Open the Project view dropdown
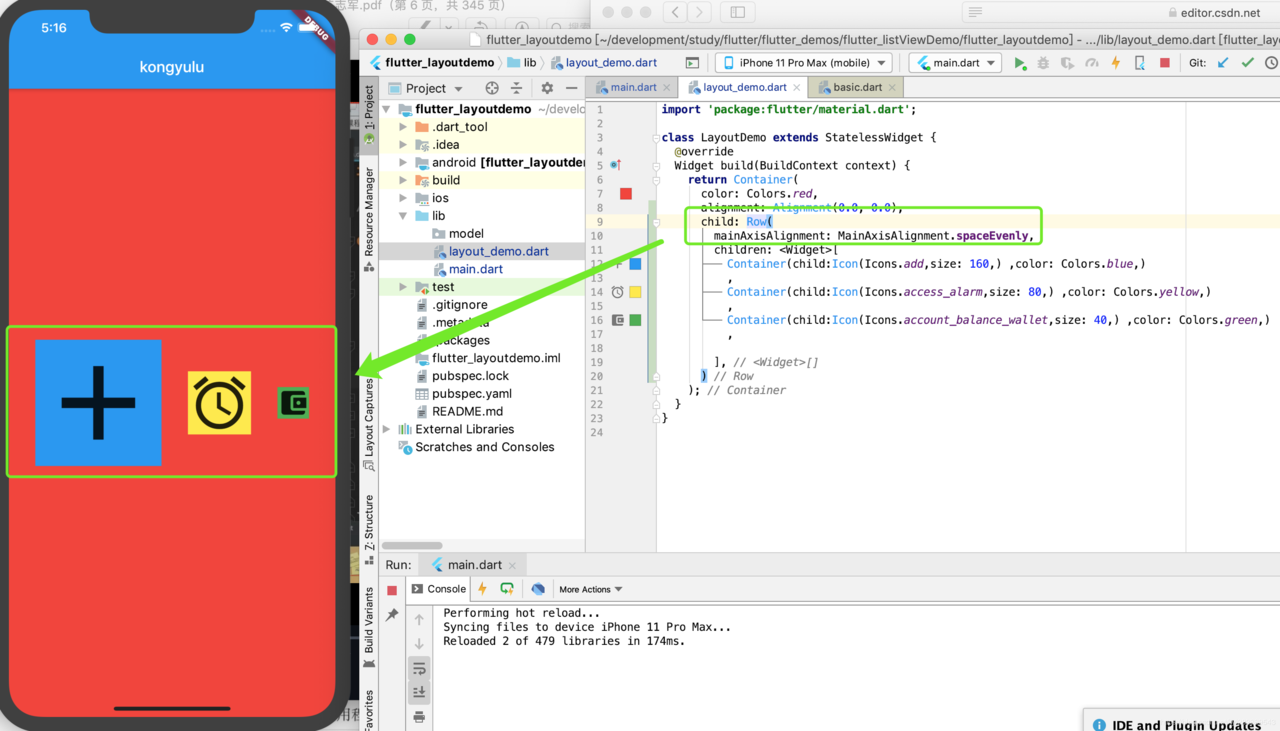The height and width of the screenshot is (731, 1280). pos(426,88)
